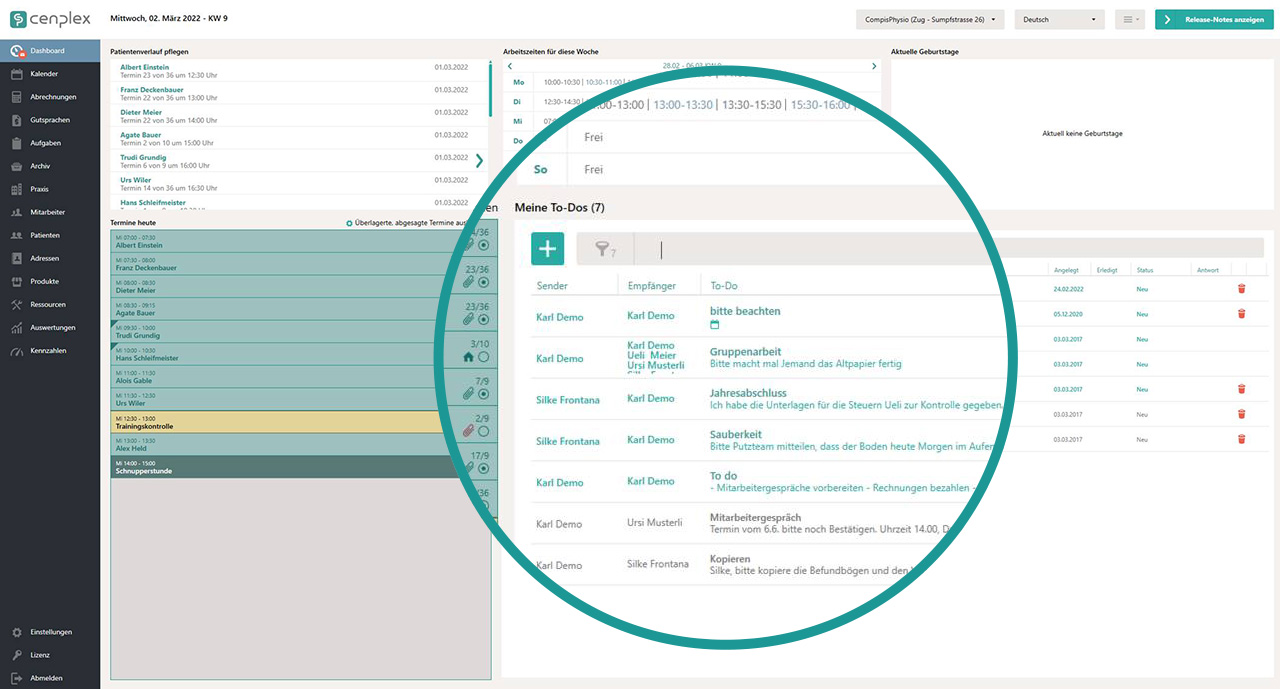The image size is (1280, 689).
Task: Click calendar icon under bitte beachten
Action: 715,325
